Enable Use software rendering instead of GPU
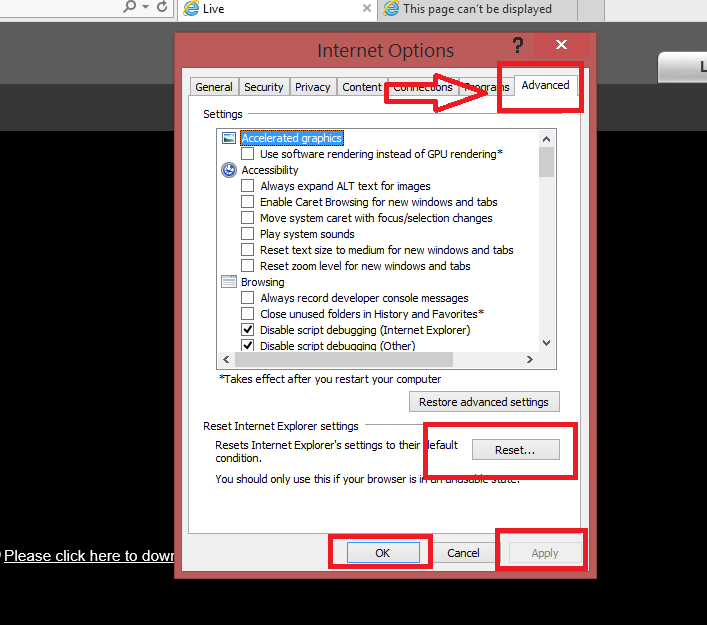This screenshot has width=707, height=625. (x=247, y=154)
